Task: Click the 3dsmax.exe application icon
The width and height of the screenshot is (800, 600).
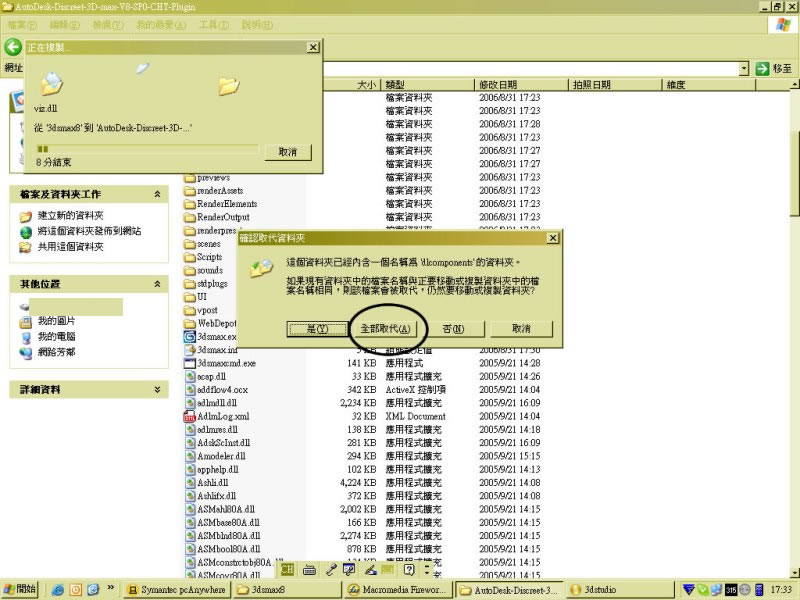Action: point(190,337)
